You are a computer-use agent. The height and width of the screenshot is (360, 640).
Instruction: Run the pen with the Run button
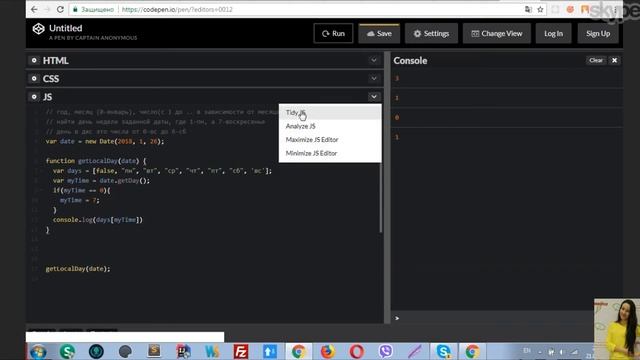[333, 33]
